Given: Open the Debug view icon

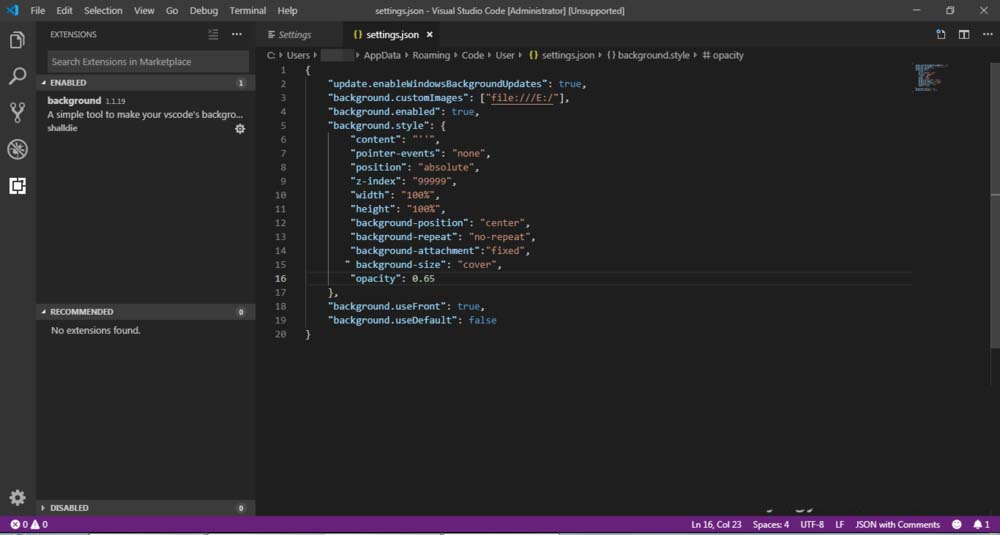Looking at the screenshot, I should (x=17, y=149).
